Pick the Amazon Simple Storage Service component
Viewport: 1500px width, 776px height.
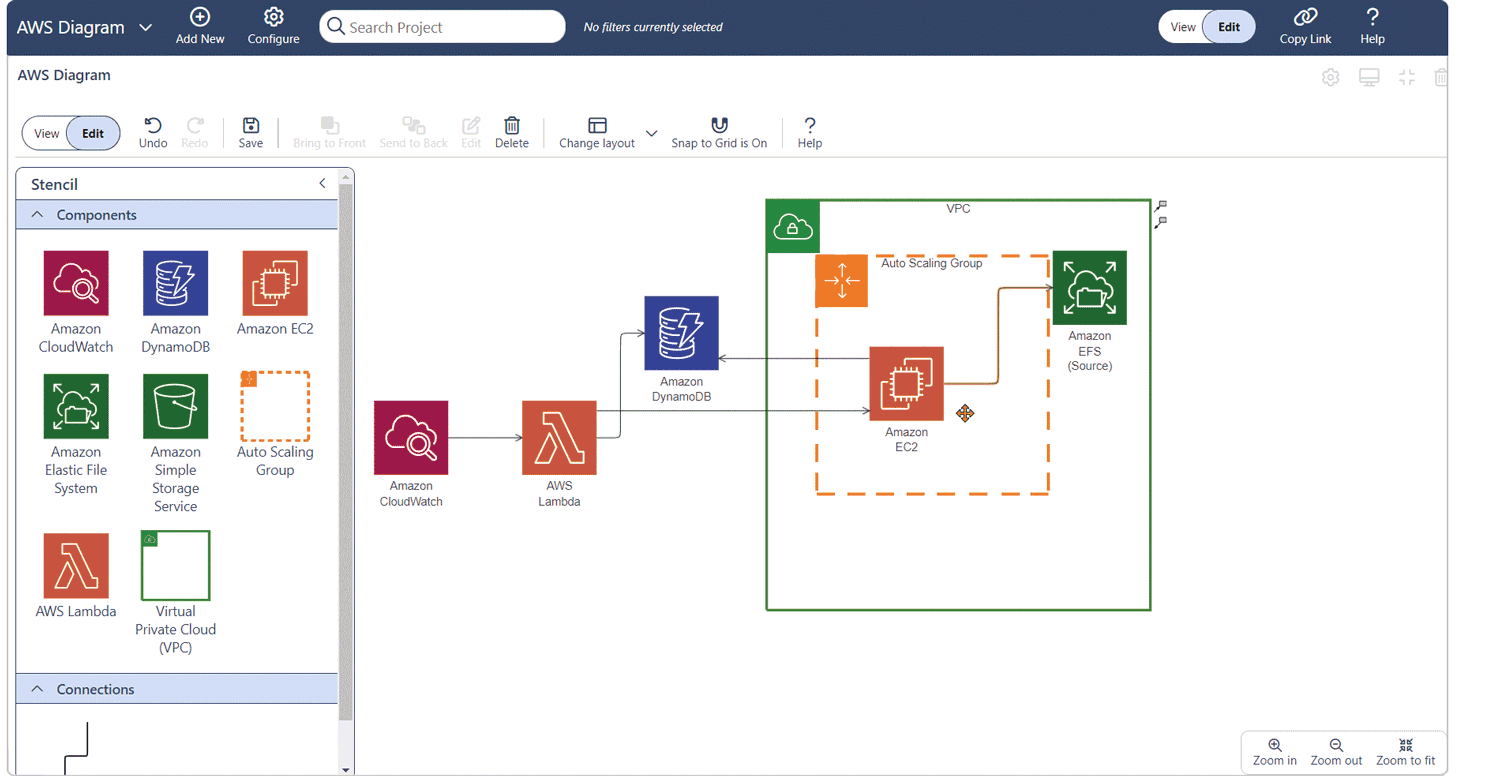tap(175, 406)
